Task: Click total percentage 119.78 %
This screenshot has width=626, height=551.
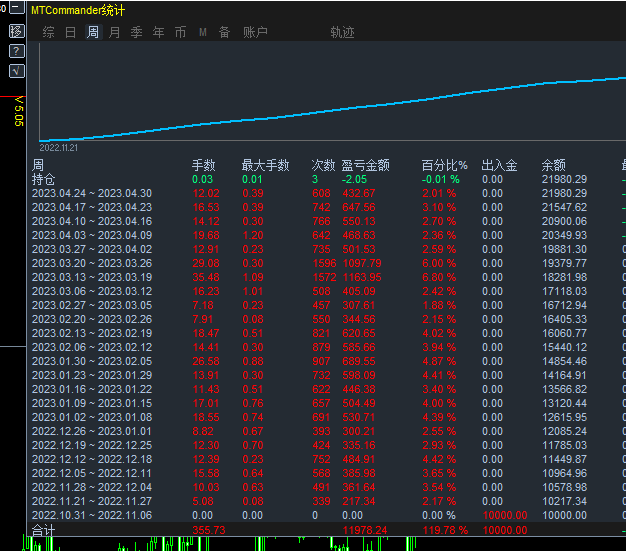Action: click(x=445, y=530)
